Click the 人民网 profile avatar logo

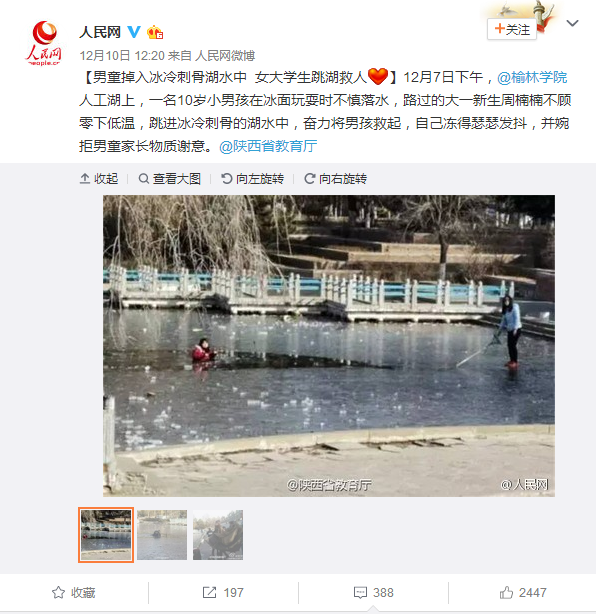(x=44, y=43)
